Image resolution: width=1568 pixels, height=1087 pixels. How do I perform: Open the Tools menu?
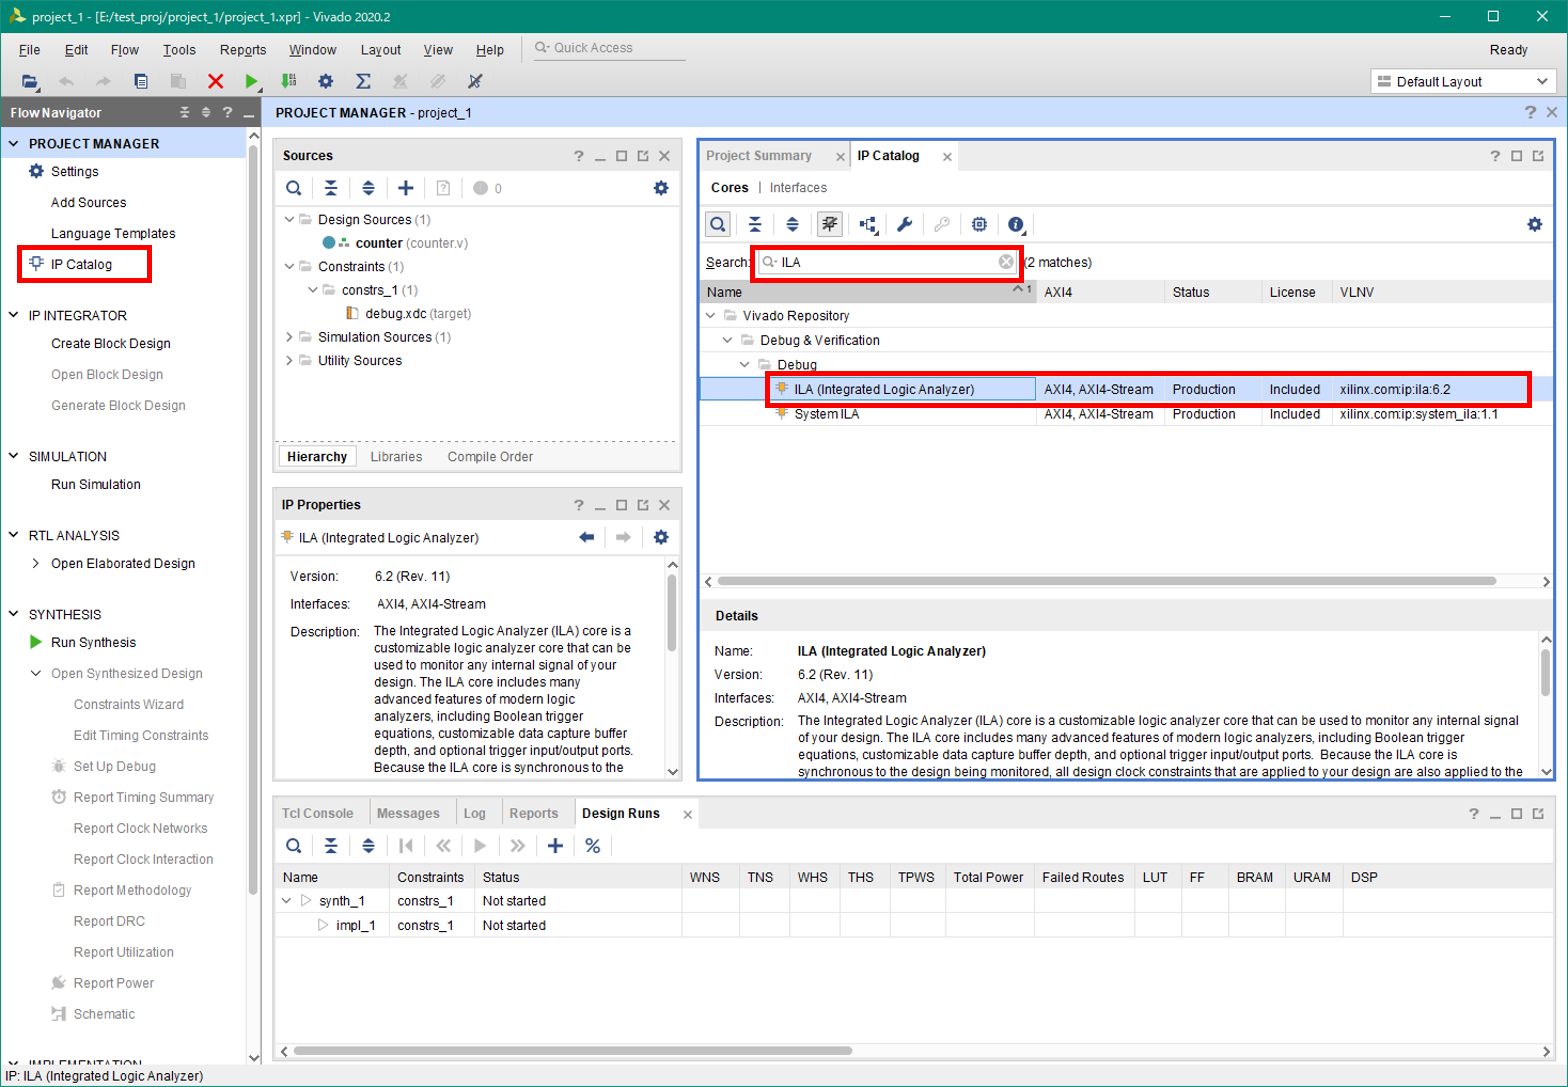click(x=180, y=50)
